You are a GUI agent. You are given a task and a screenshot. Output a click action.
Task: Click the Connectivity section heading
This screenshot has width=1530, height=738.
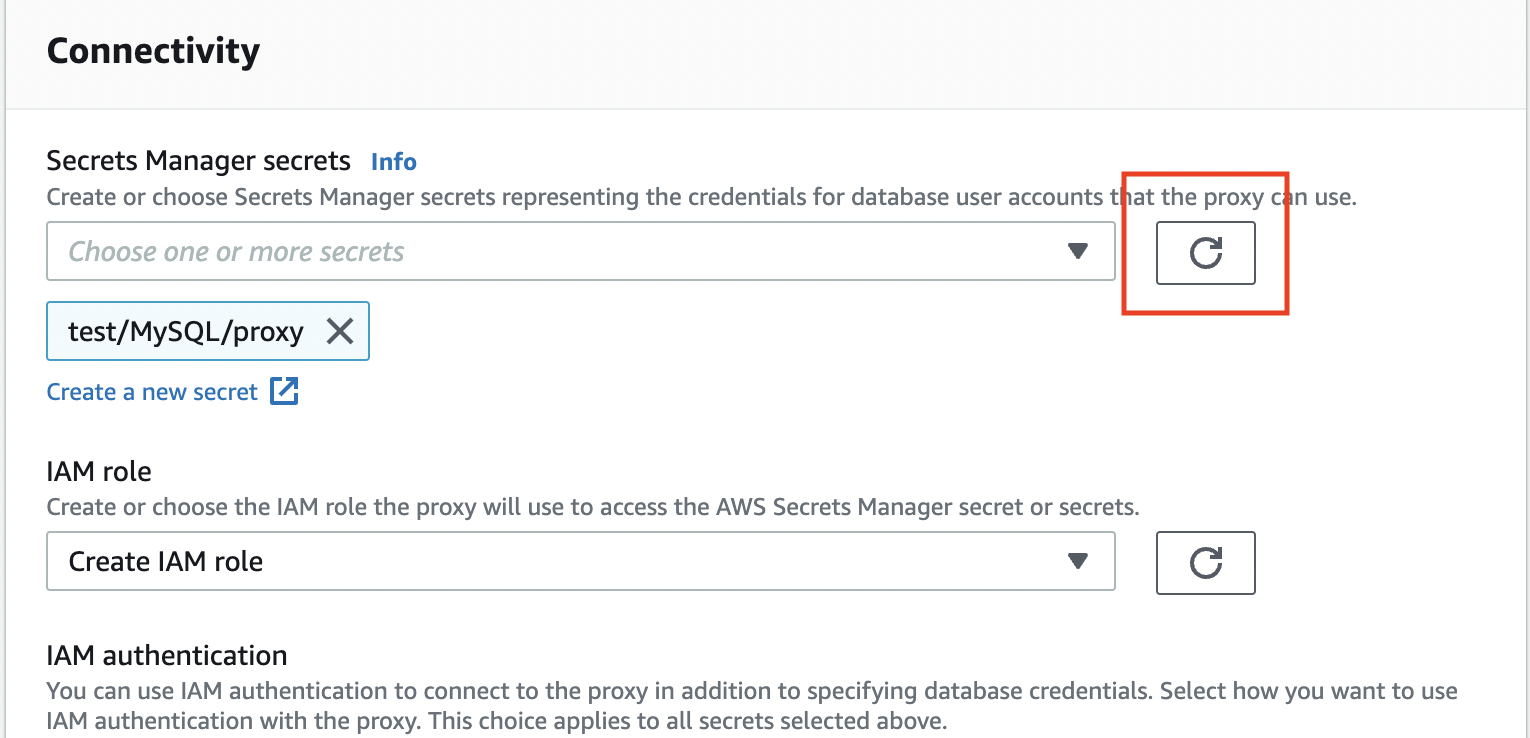[153, 51]
